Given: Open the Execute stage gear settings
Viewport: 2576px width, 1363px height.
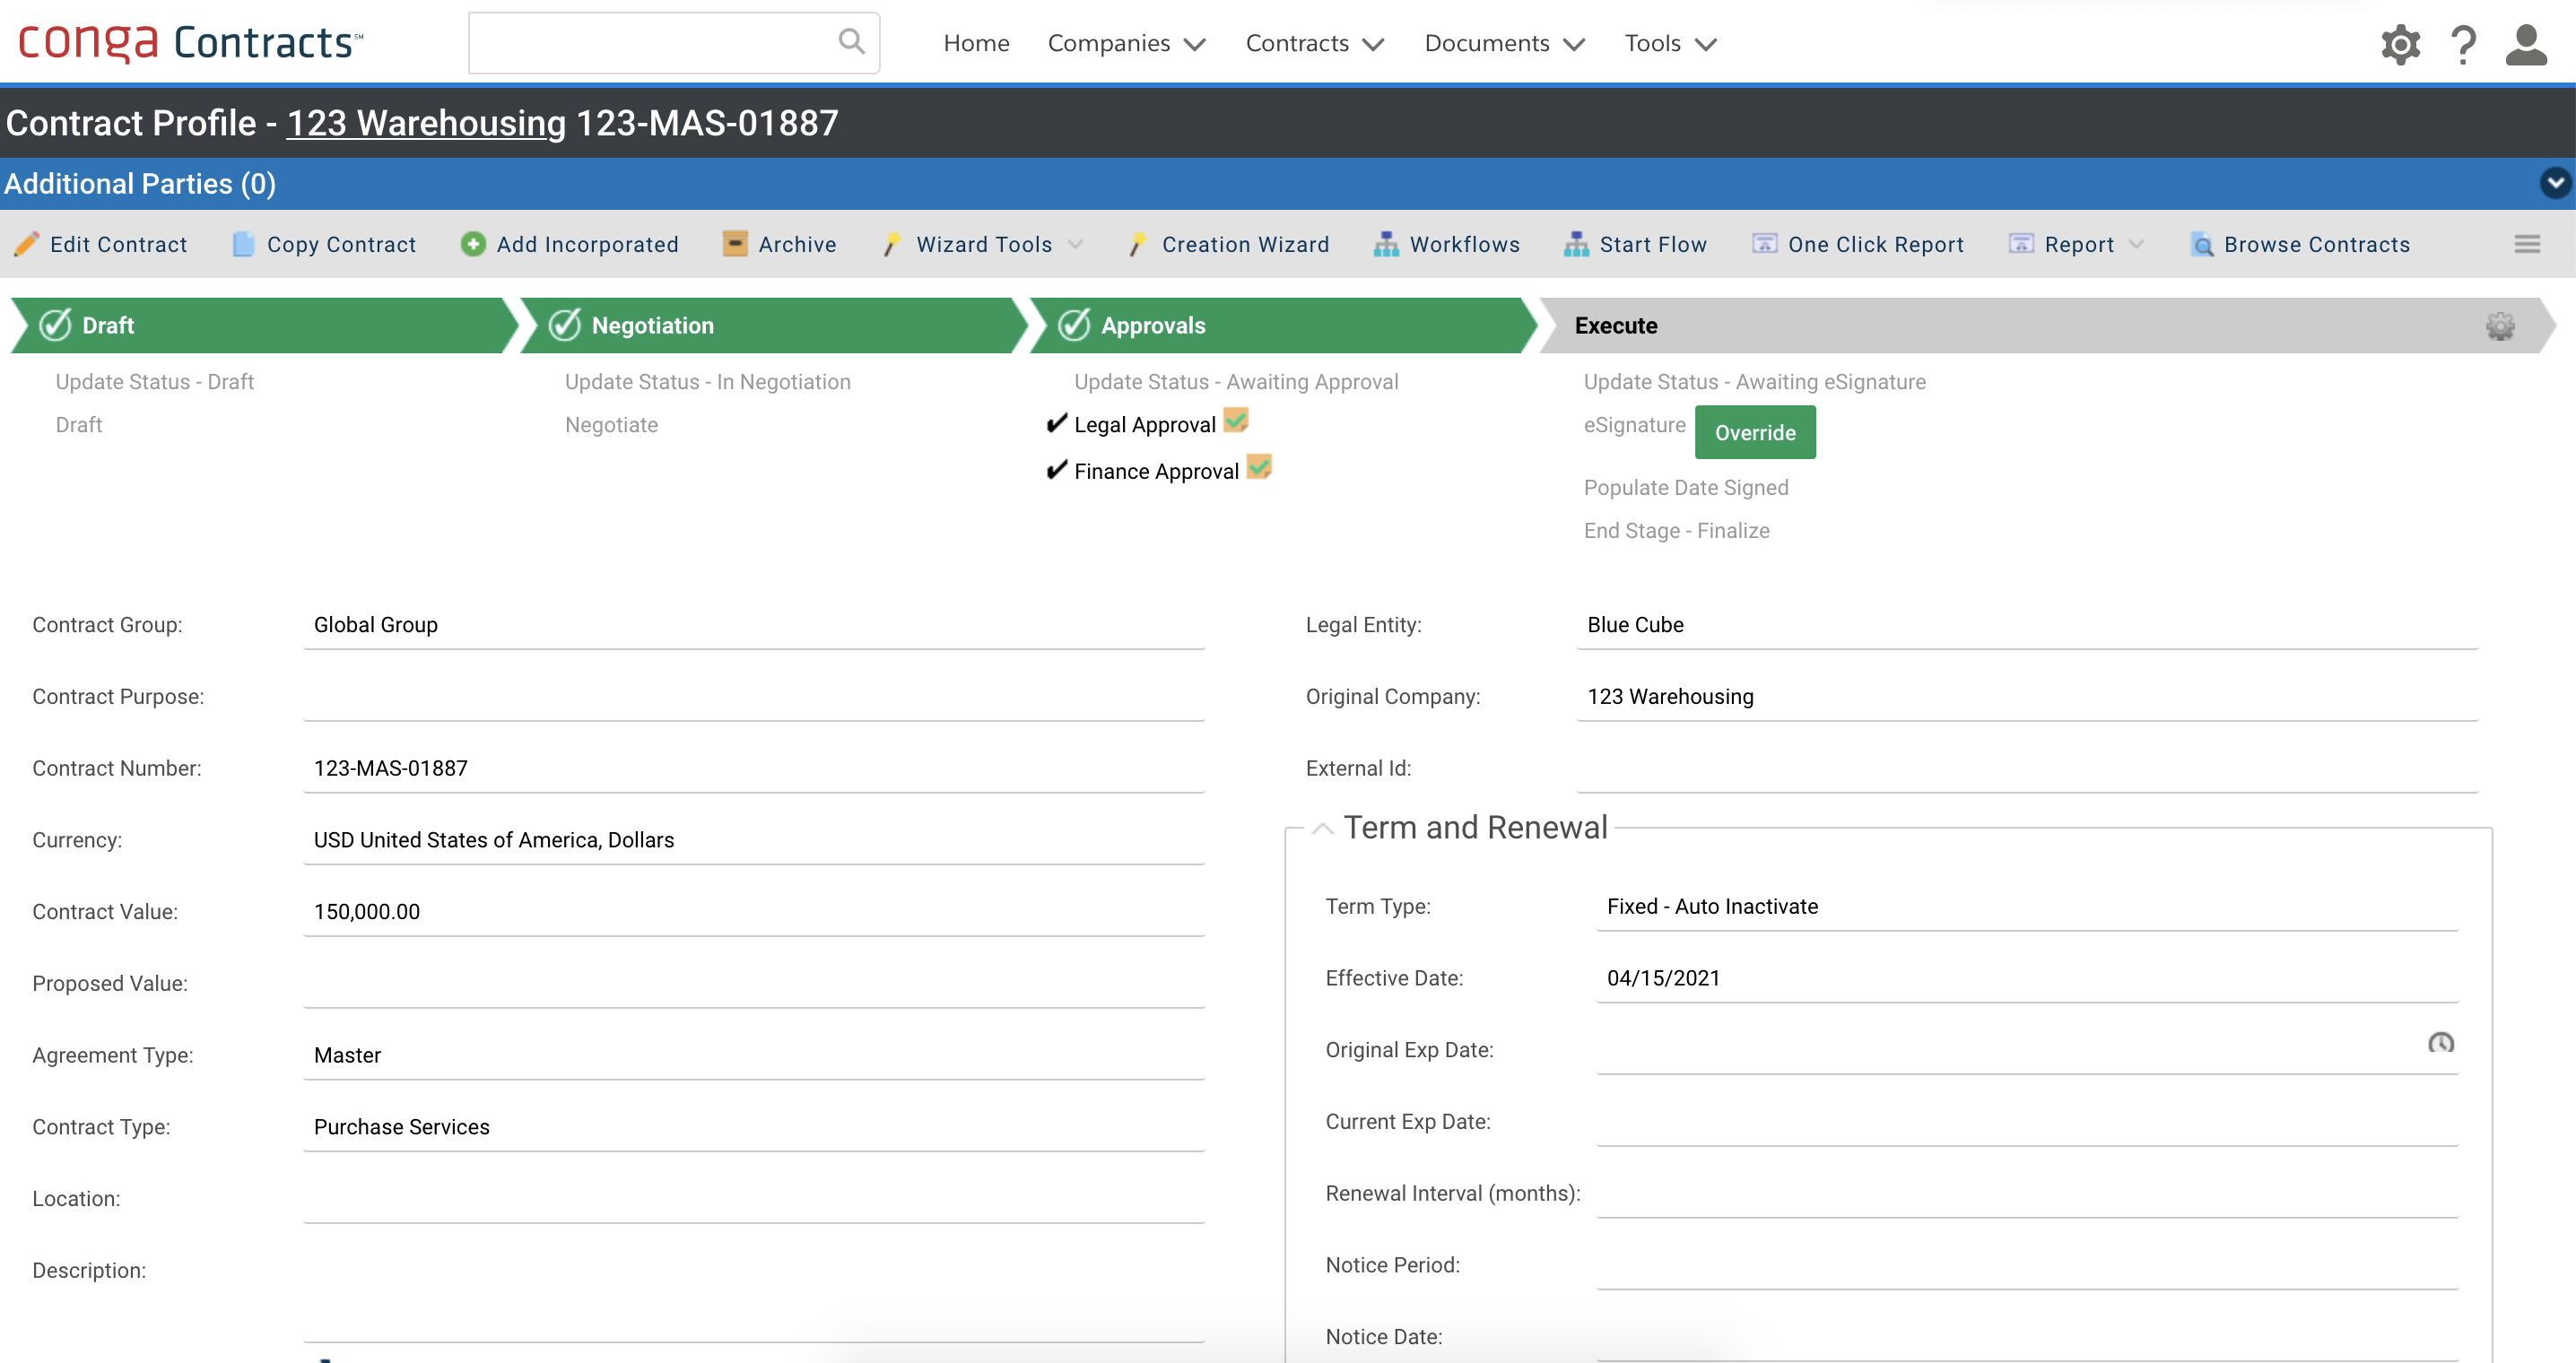Looking at the screenshot, I should pos(2500,326).
